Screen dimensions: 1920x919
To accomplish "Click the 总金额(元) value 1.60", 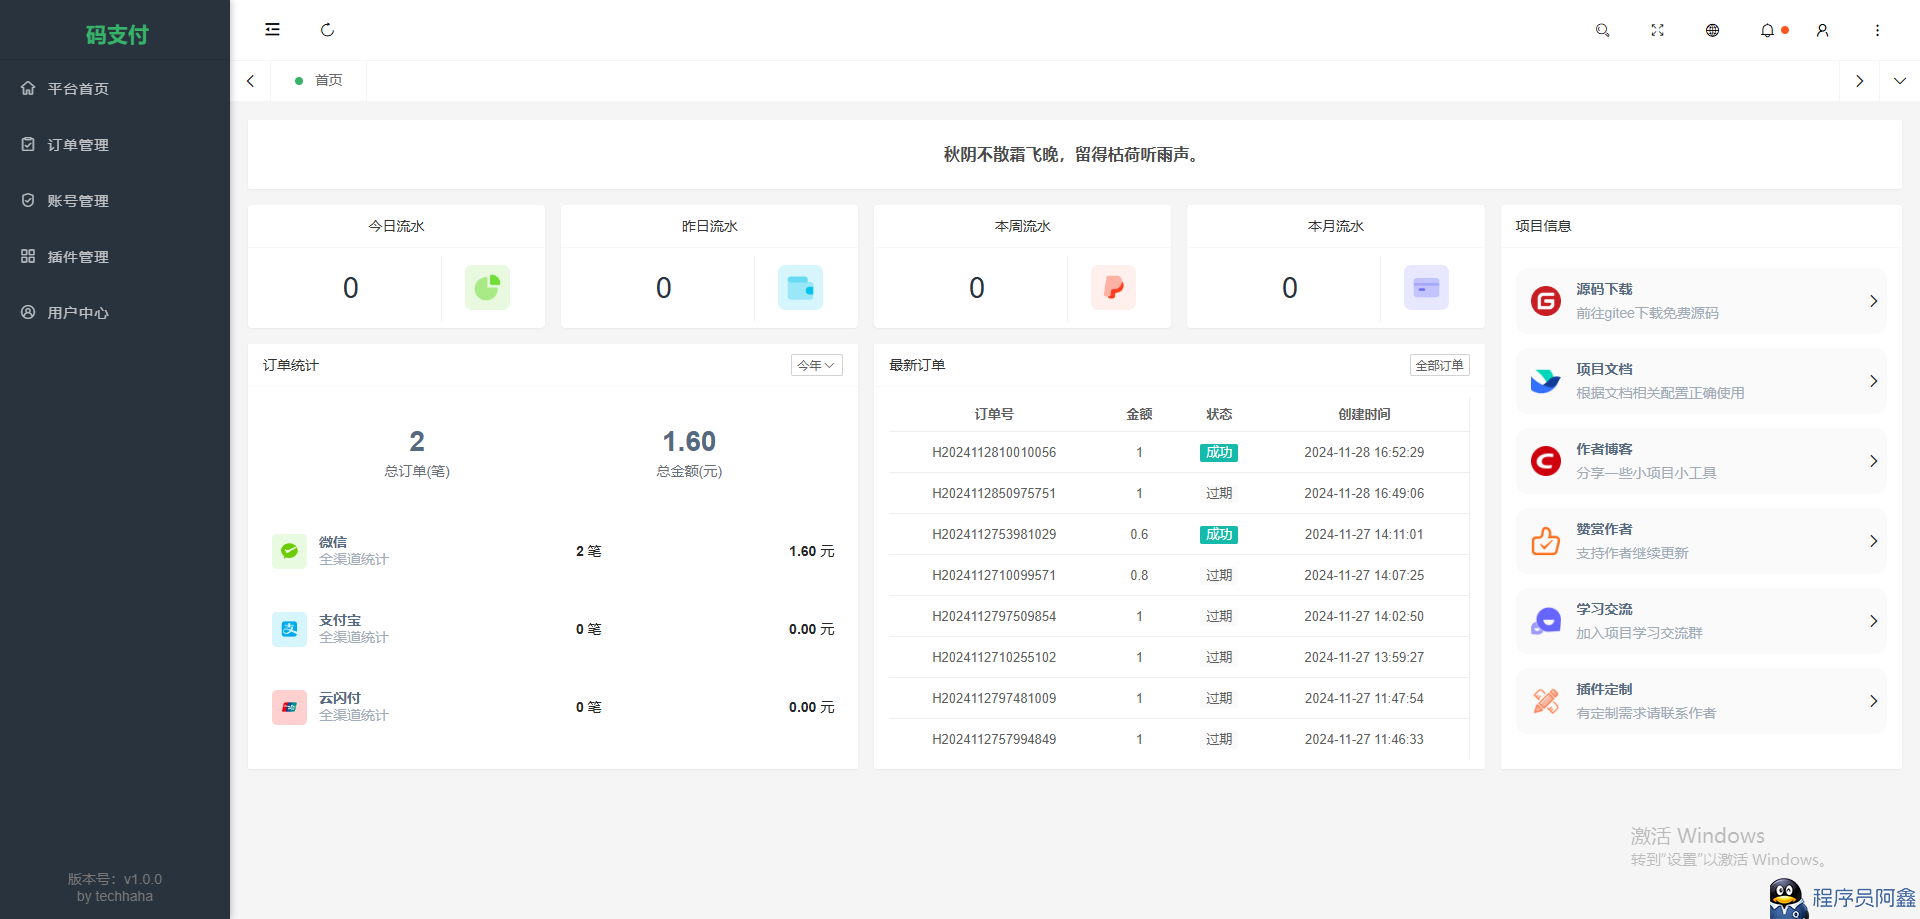I will click(689, 441).
